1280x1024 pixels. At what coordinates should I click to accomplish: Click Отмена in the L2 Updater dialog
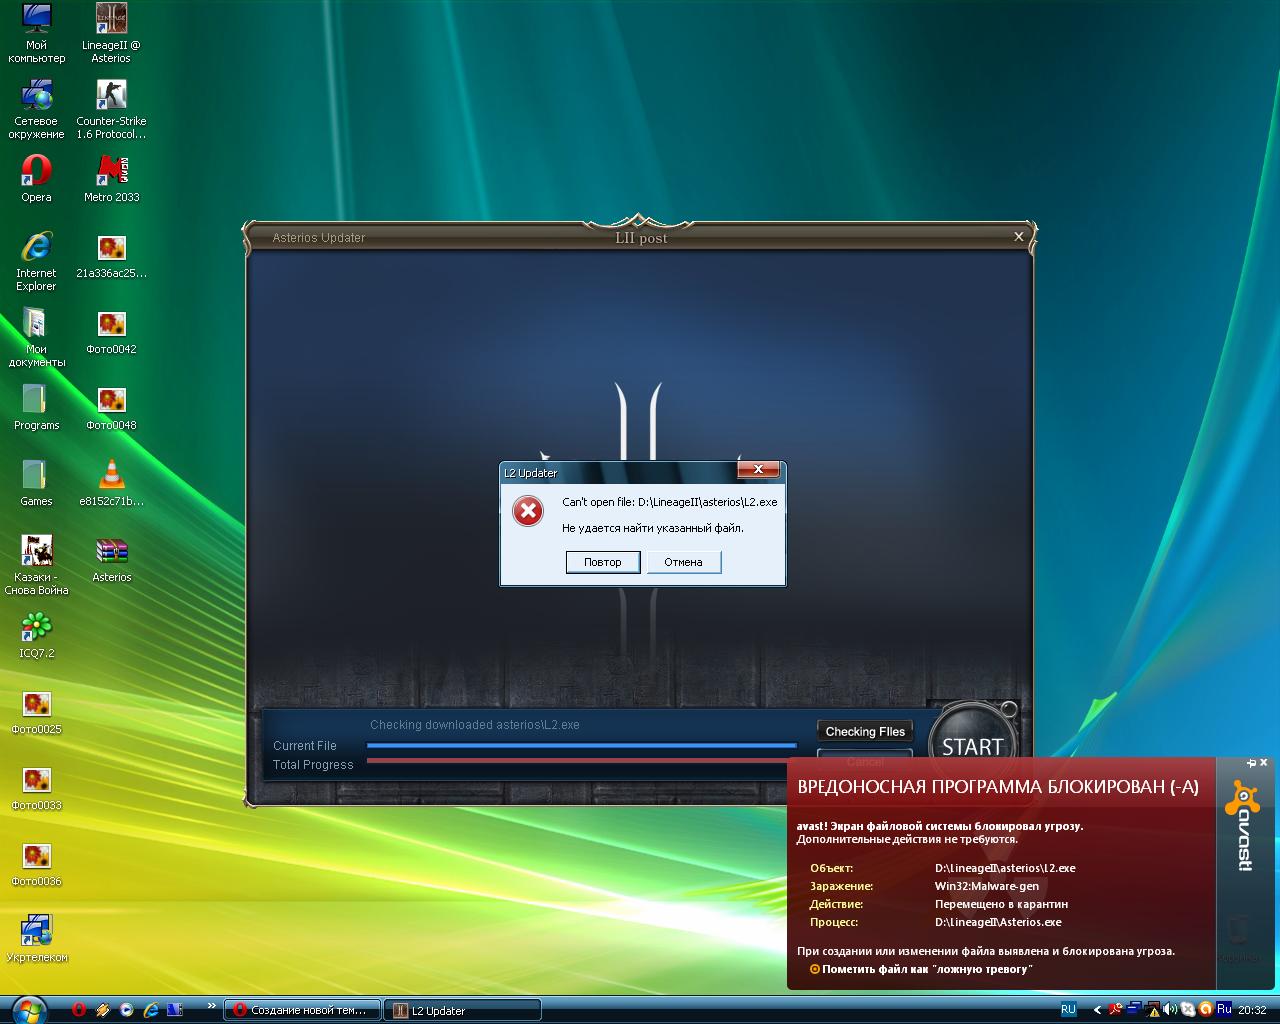coord(683,562)
